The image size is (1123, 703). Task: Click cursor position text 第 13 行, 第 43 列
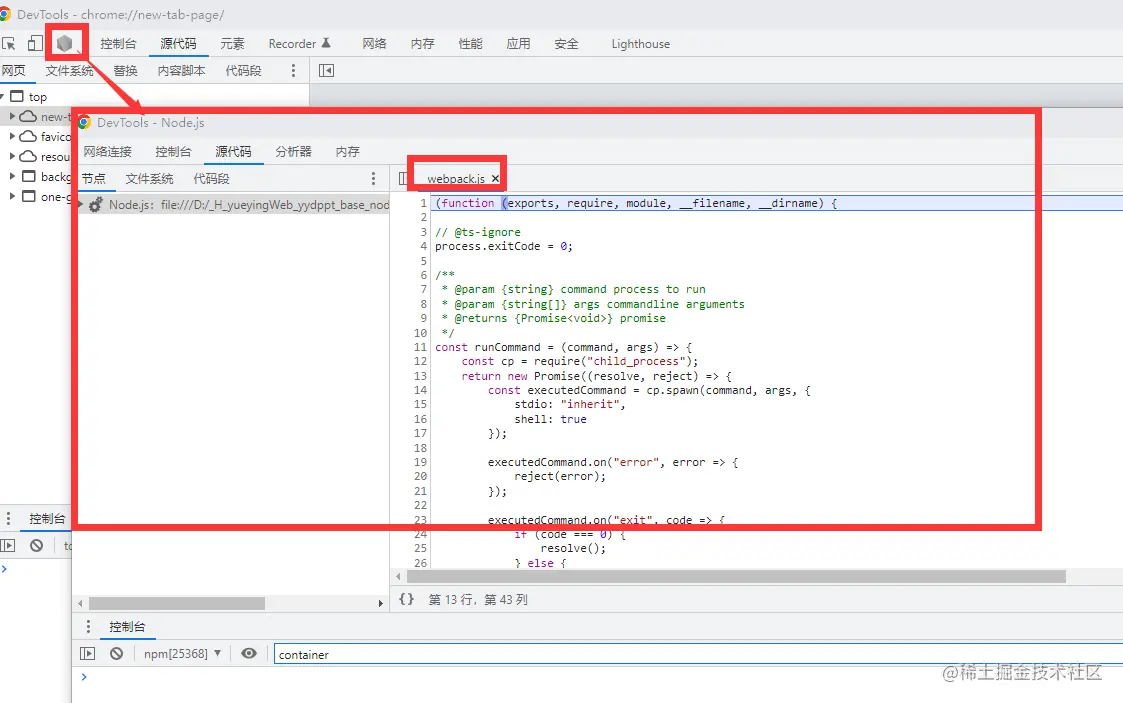coord(478,599)
